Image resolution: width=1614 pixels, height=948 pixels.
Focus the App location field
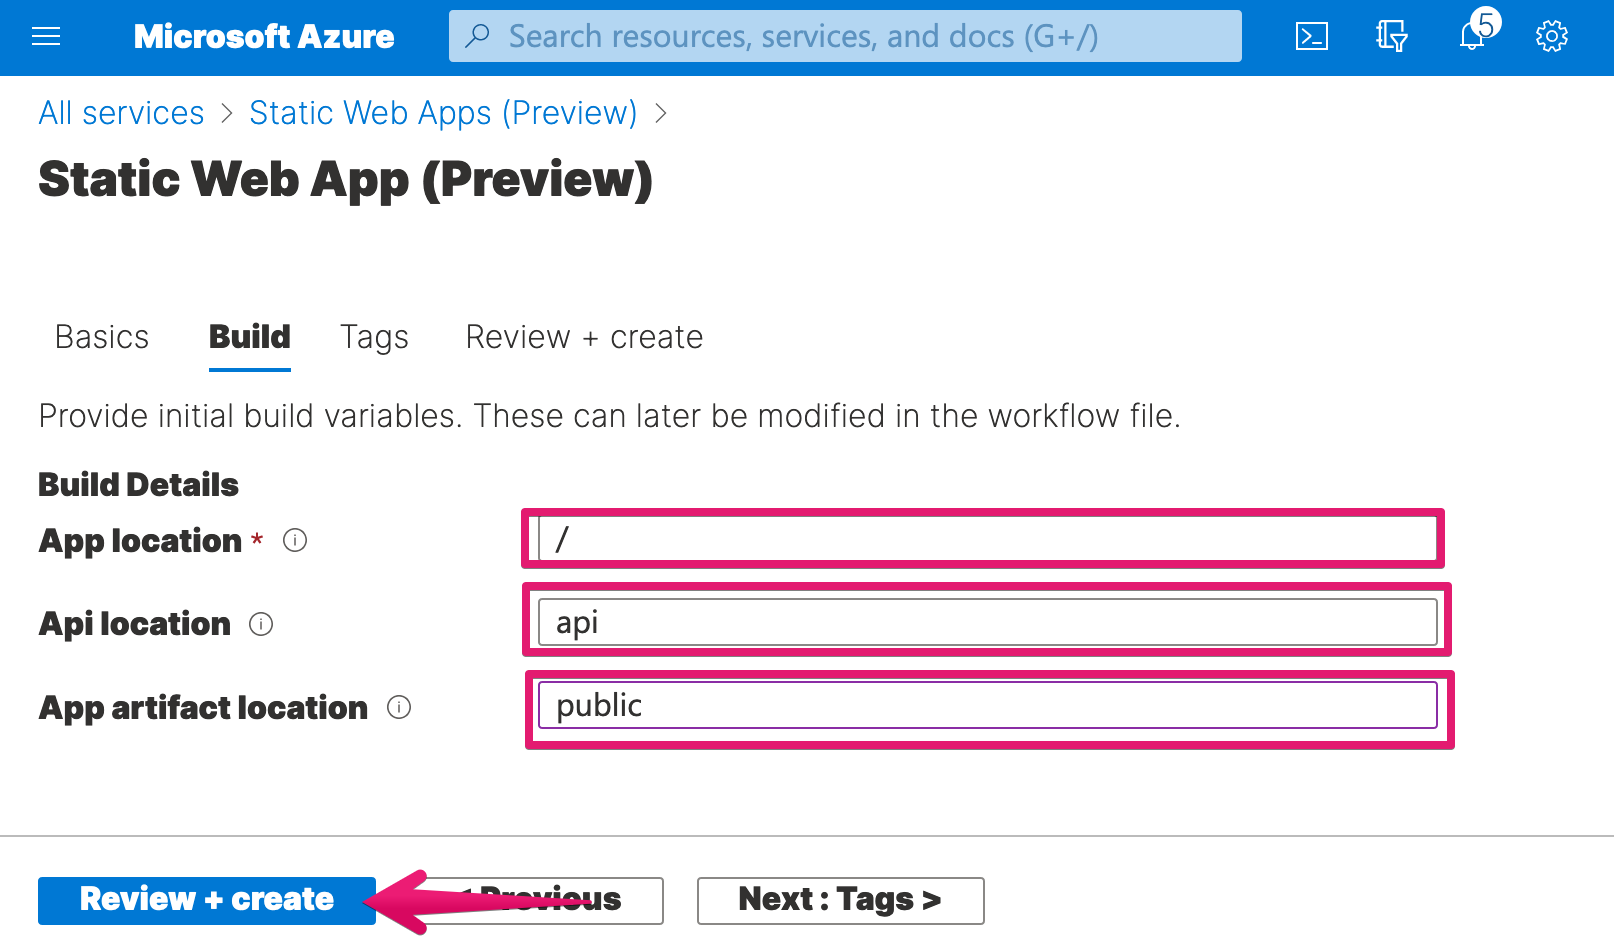(987, 539)
